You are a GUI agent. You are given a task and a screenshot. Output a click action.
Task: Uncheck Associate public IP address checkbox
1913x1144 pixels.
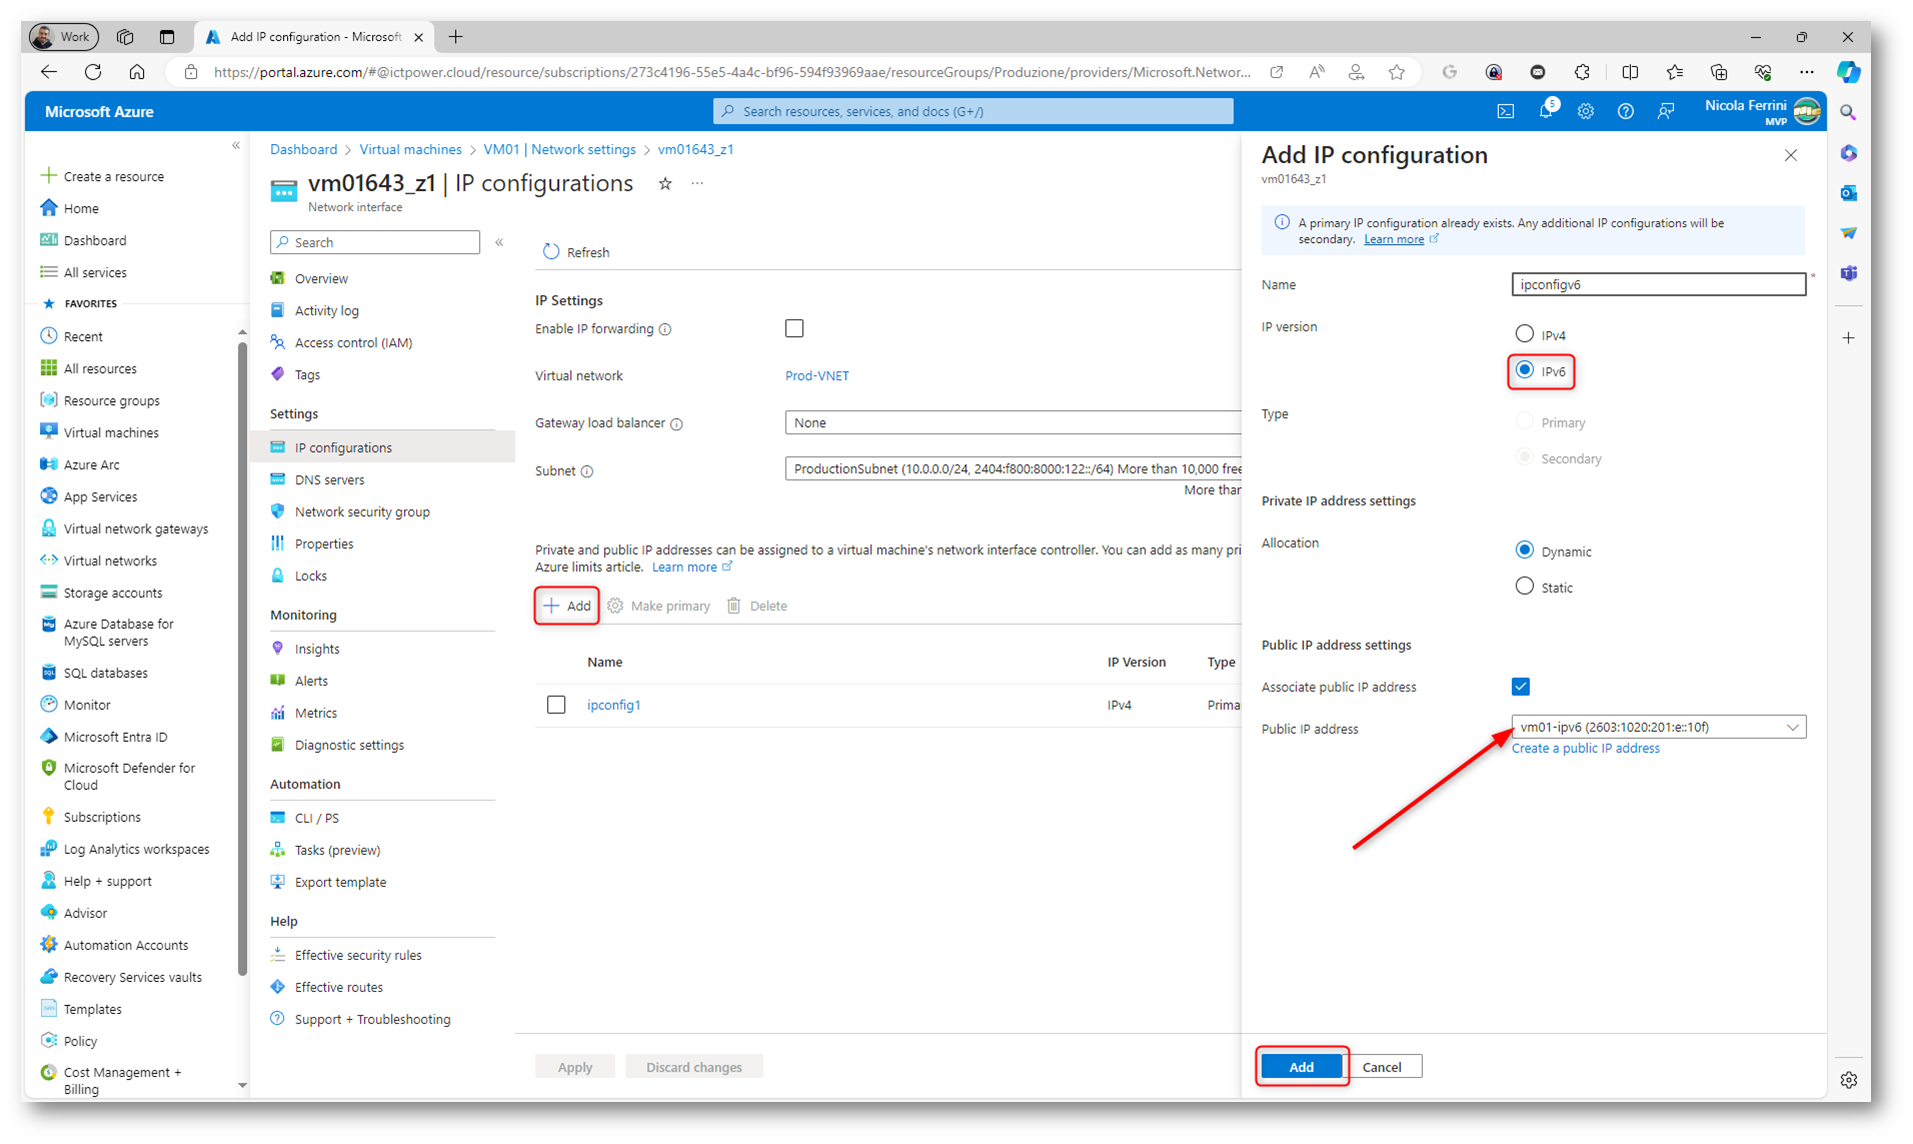[x=1520, y=687]
